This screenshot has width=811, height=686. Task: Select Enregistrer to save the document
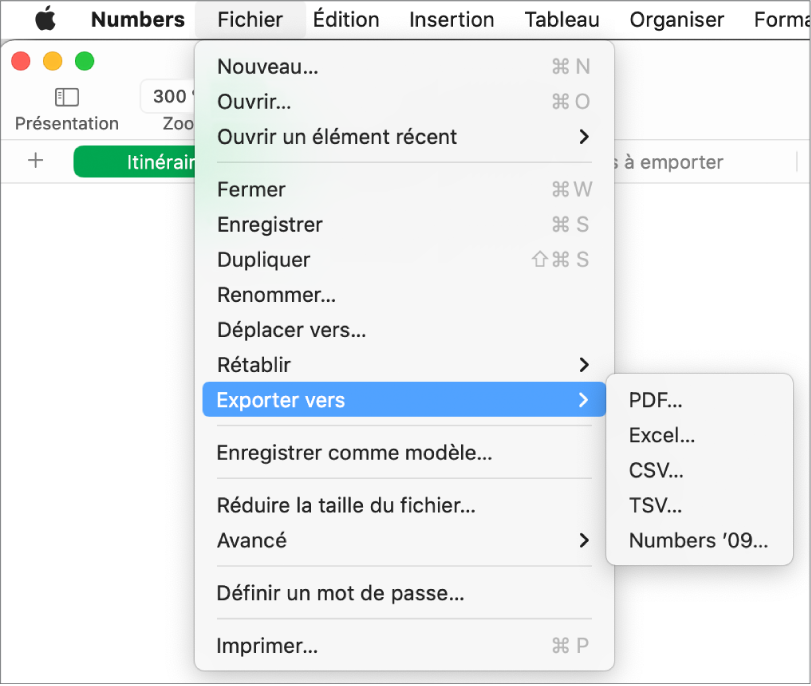tap(270, 225)
